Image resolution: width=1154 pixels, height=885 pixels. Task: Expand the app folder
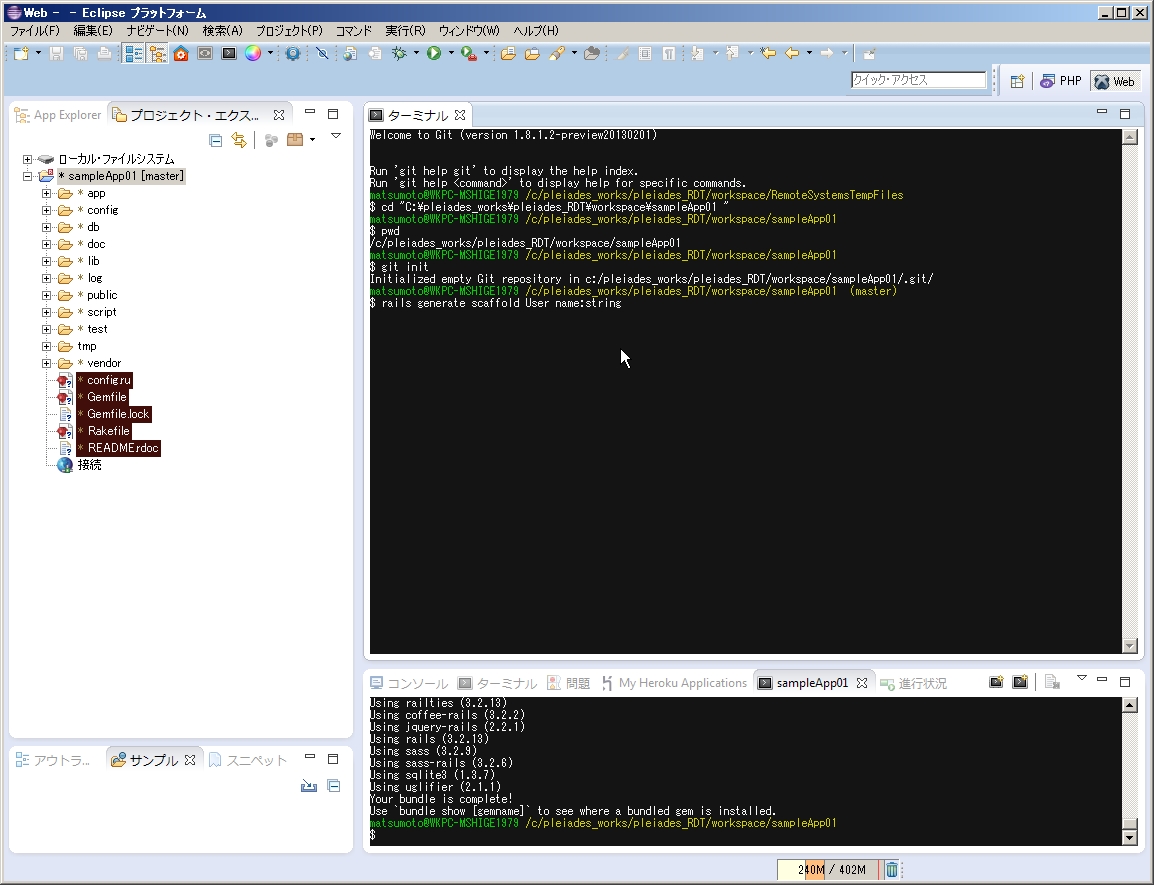click(46, 193)
